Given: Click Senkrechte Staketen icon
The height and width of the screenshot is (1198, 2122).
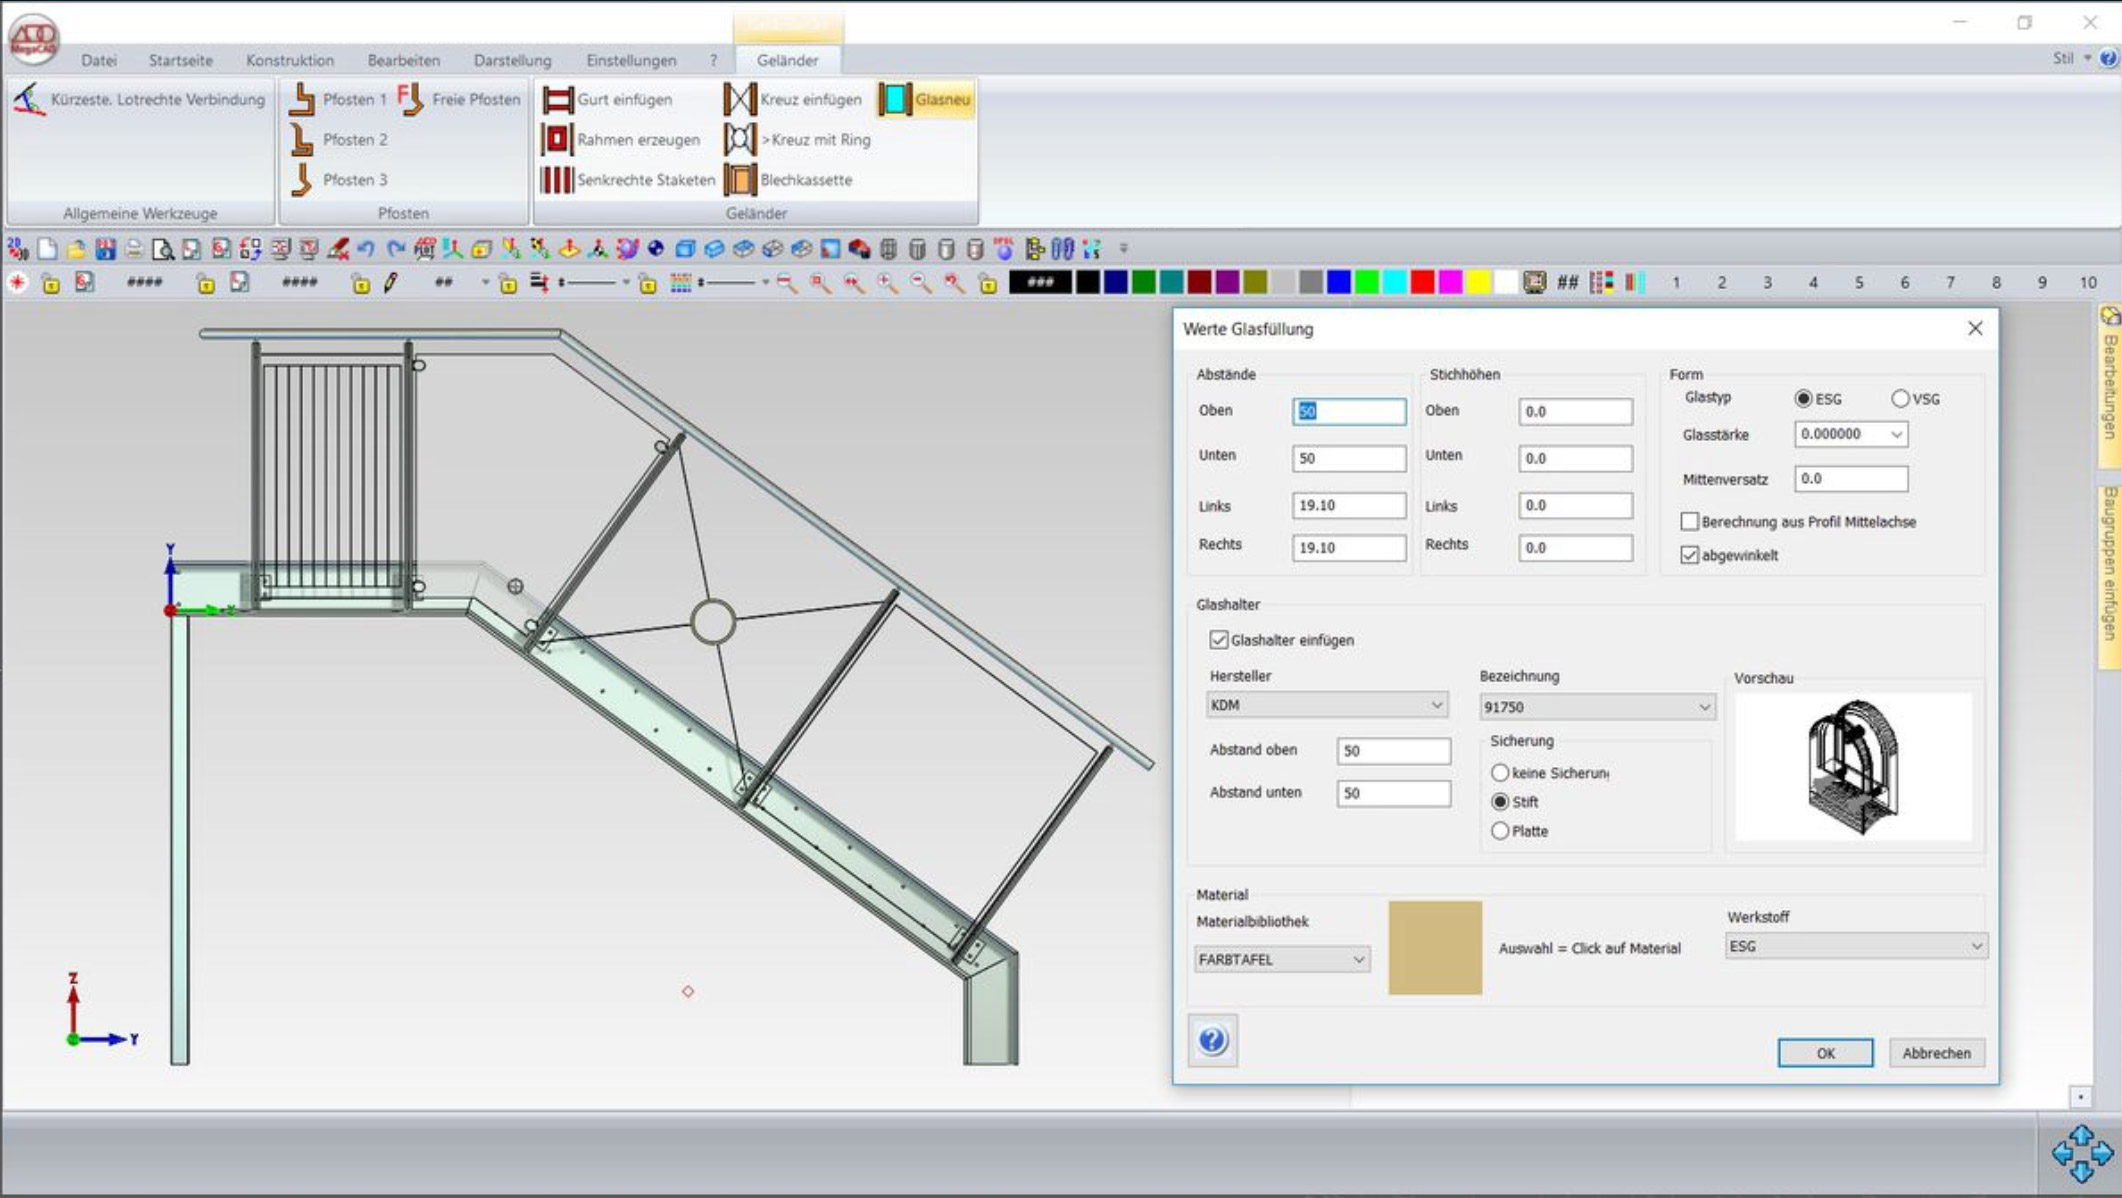Looking at the screenshot, I should click(557, 180).
